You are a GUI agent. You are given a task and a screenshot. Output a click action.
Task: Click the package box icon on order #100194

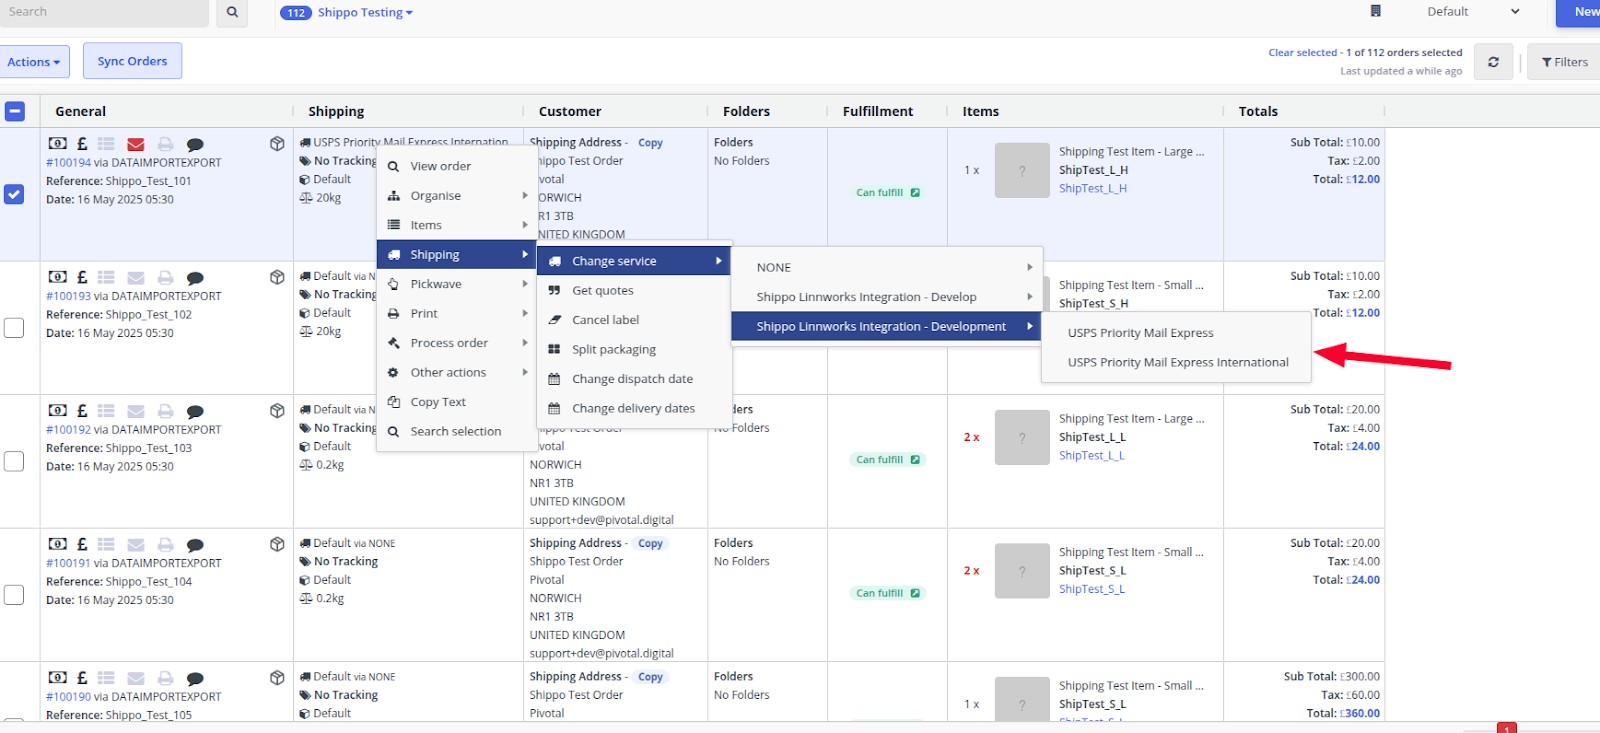(x=277, y=144)
